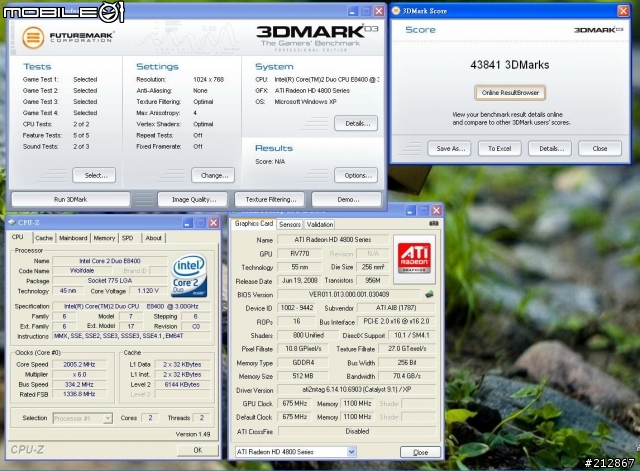Close the CPU-Z window with X
The width and height of the screenshot is (640, 471).
pyautogui.click(x=213, y=223)
